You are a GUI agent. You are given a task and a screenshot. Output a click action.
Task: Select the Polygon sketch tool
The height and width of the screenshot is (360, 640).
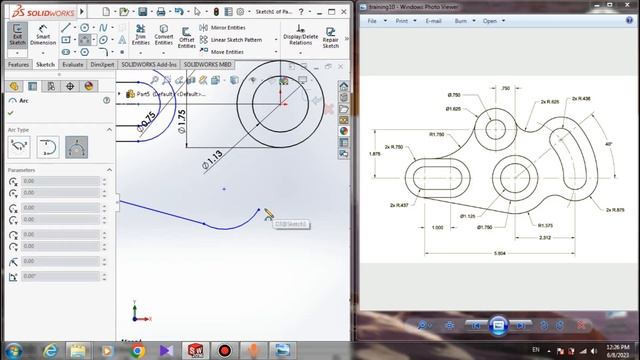click(84, 52)
